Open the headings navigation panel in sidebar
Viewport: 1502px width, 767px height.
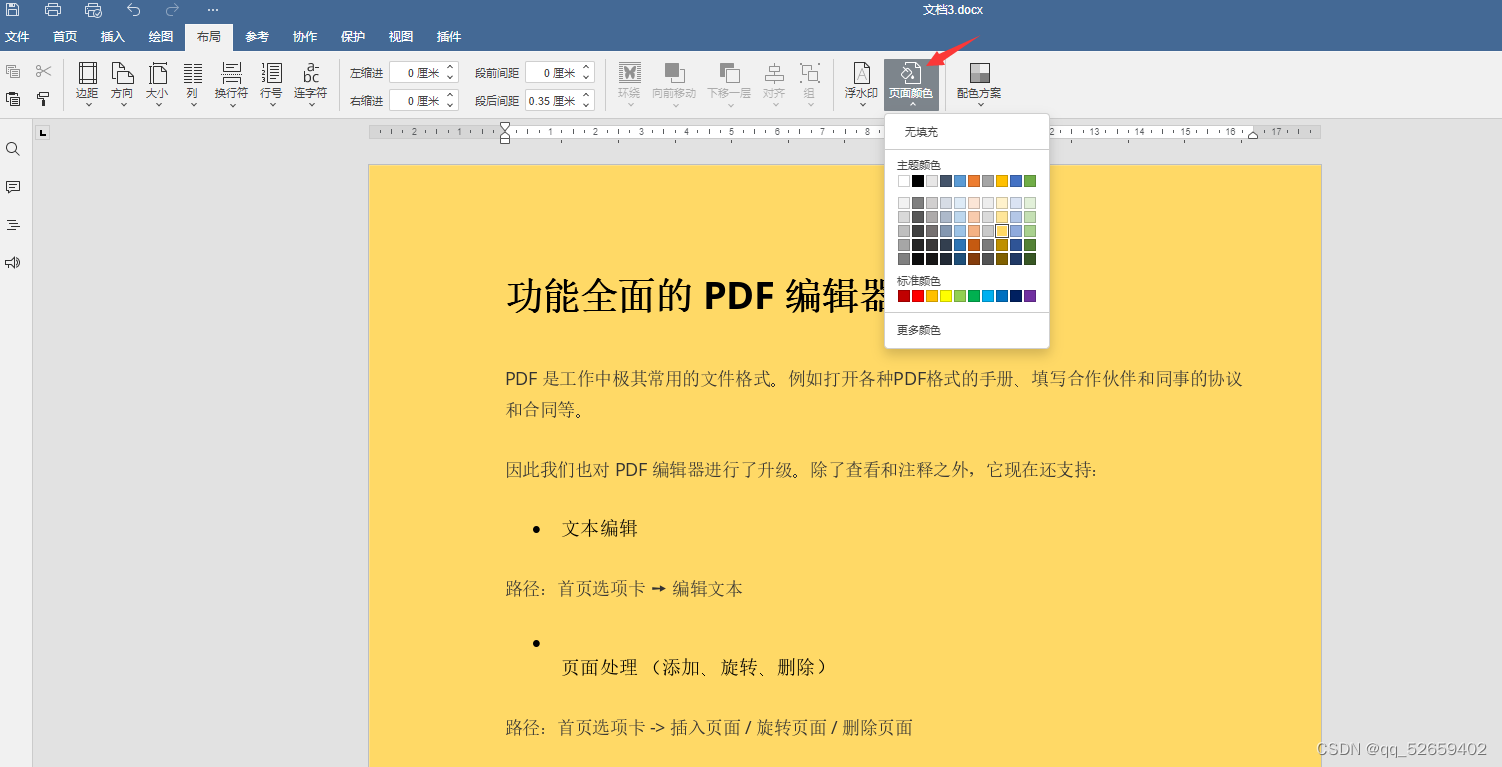click(x=13, y=225)
